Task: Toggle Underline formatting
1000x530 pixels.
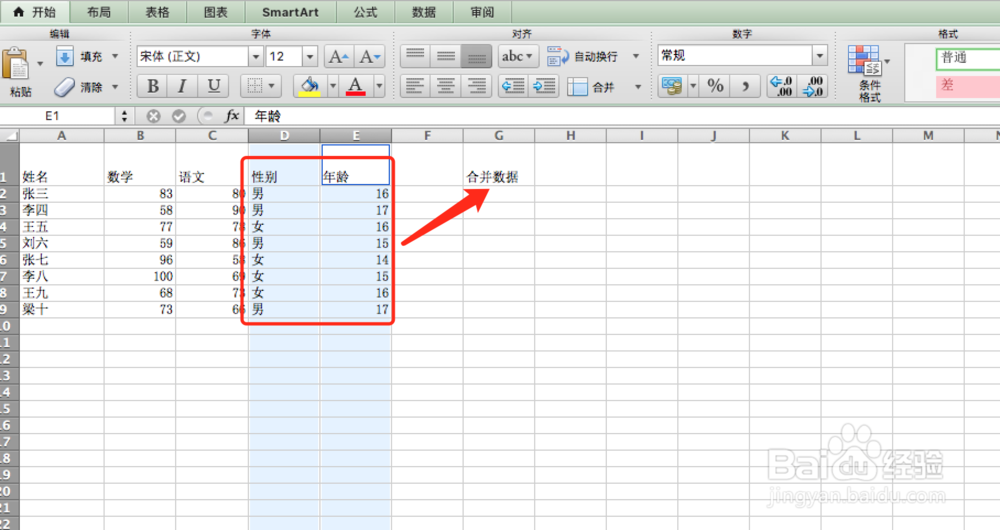Action: [x=214, y=85]
